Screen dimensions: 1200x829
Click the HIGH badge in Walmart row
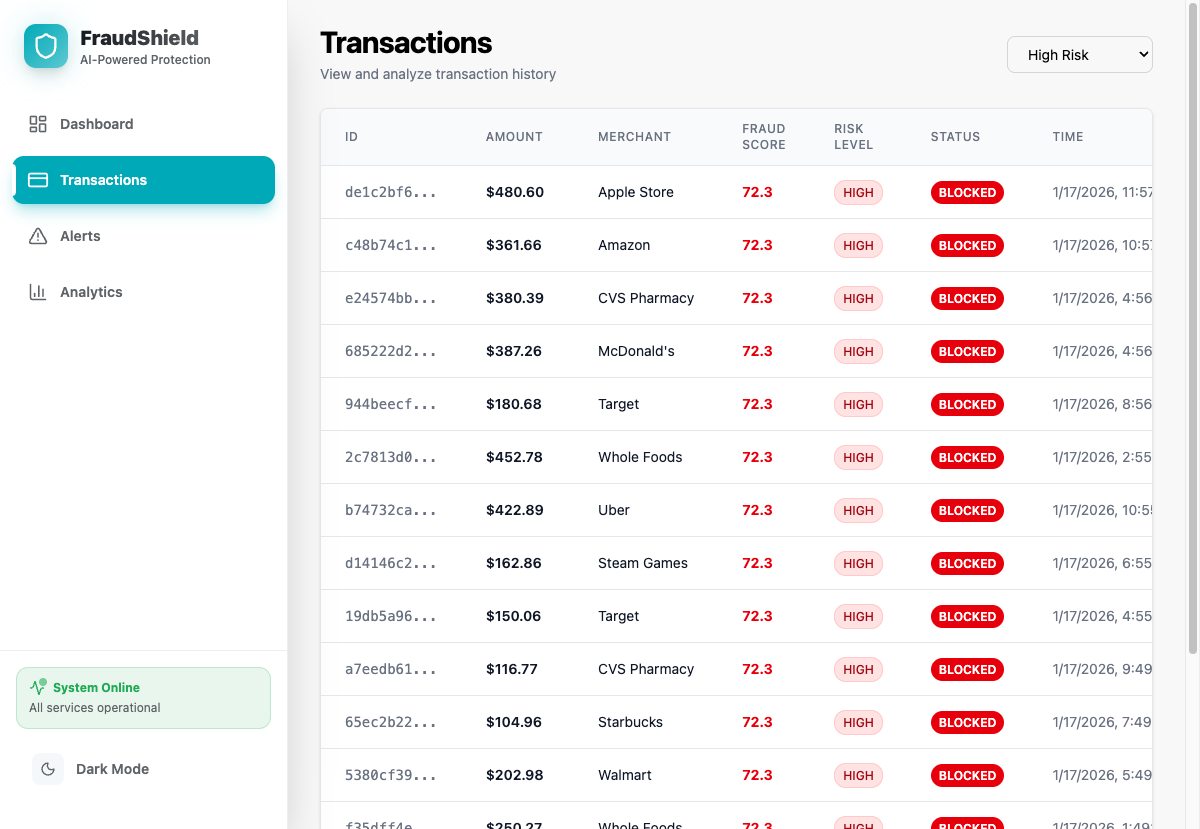[858, 775]
